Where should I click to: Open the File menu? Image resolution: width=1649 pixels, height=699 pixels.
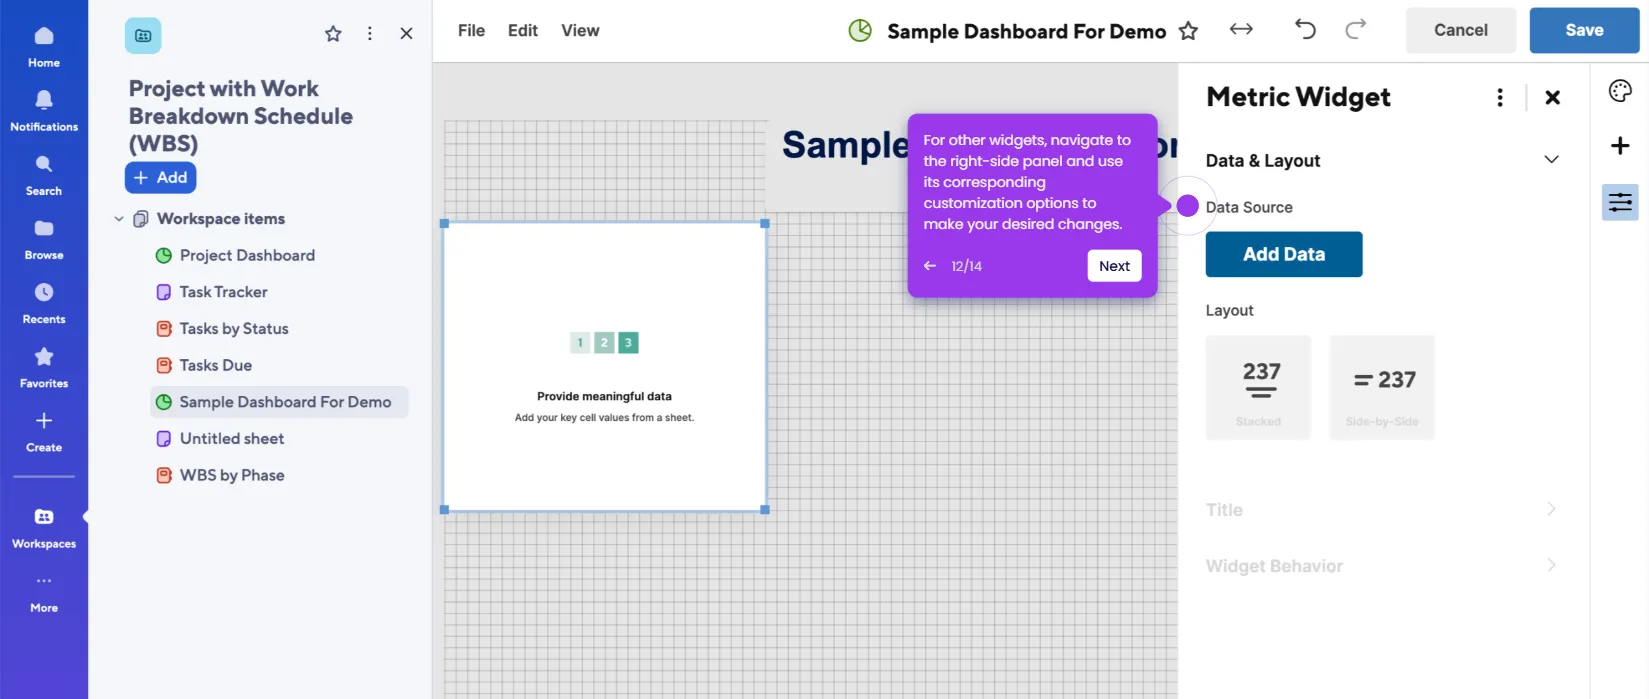pyautogui.click(x=471, y=31)
